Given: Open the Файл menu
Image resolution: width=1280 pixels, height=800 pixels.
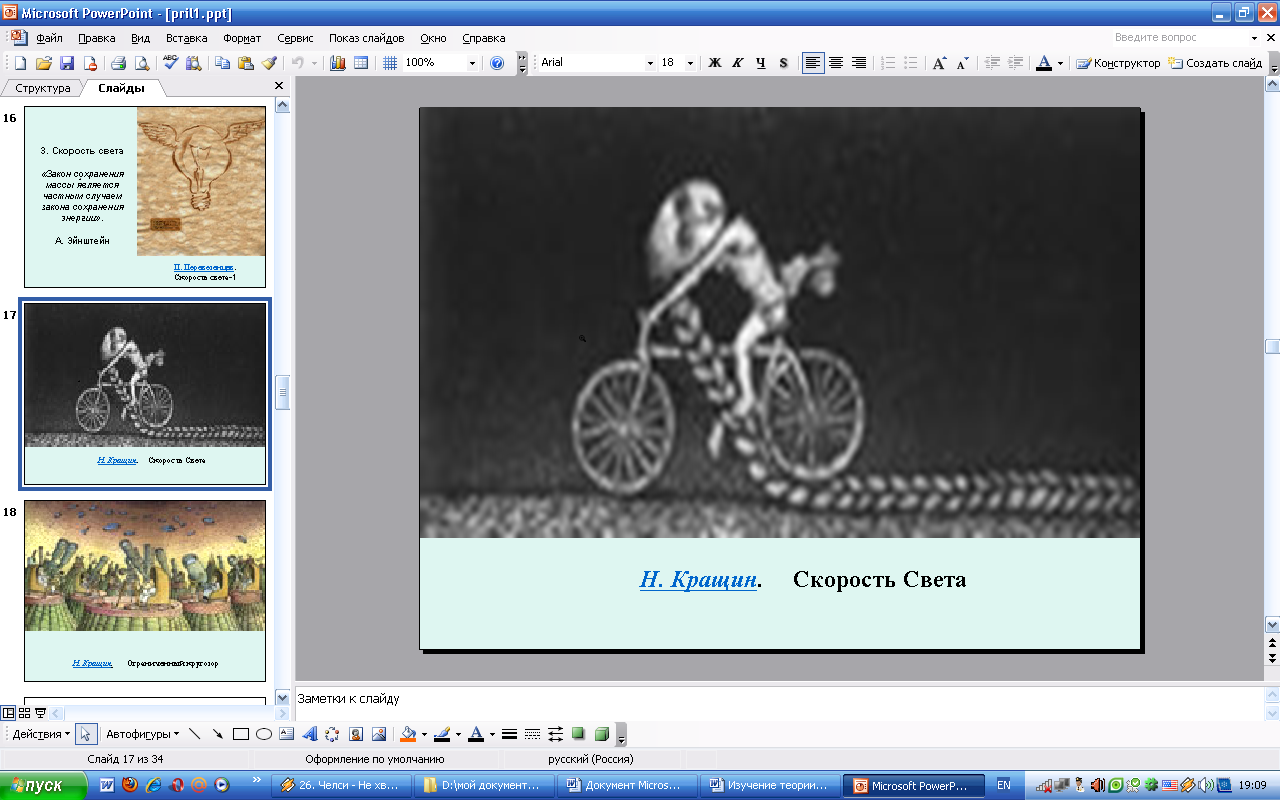Looking at the screenshot, I should pyautogui.click(x=49, y=38).
